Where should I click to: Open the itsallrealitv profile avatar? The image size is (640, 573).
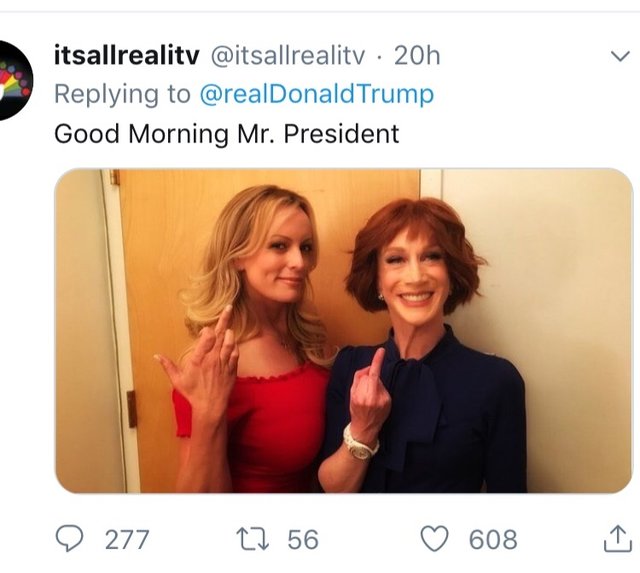point(14,80)
